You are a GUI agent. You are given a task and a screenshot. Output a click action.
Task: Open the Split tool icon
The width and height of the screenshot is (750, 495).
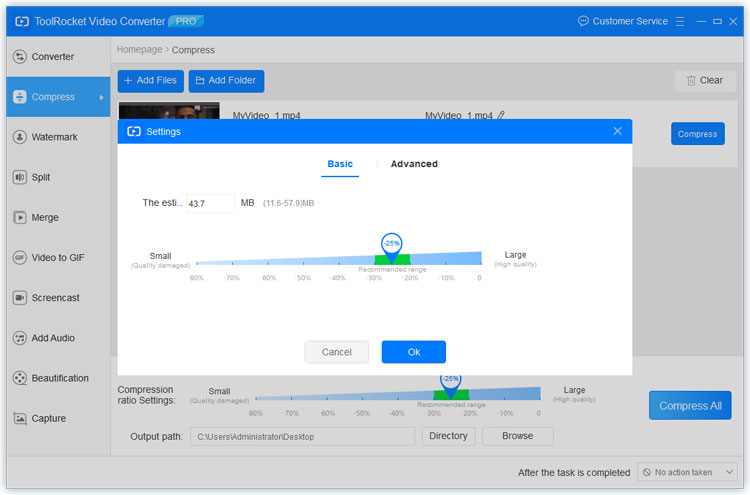pyautogui.click(x=20, y=177)
